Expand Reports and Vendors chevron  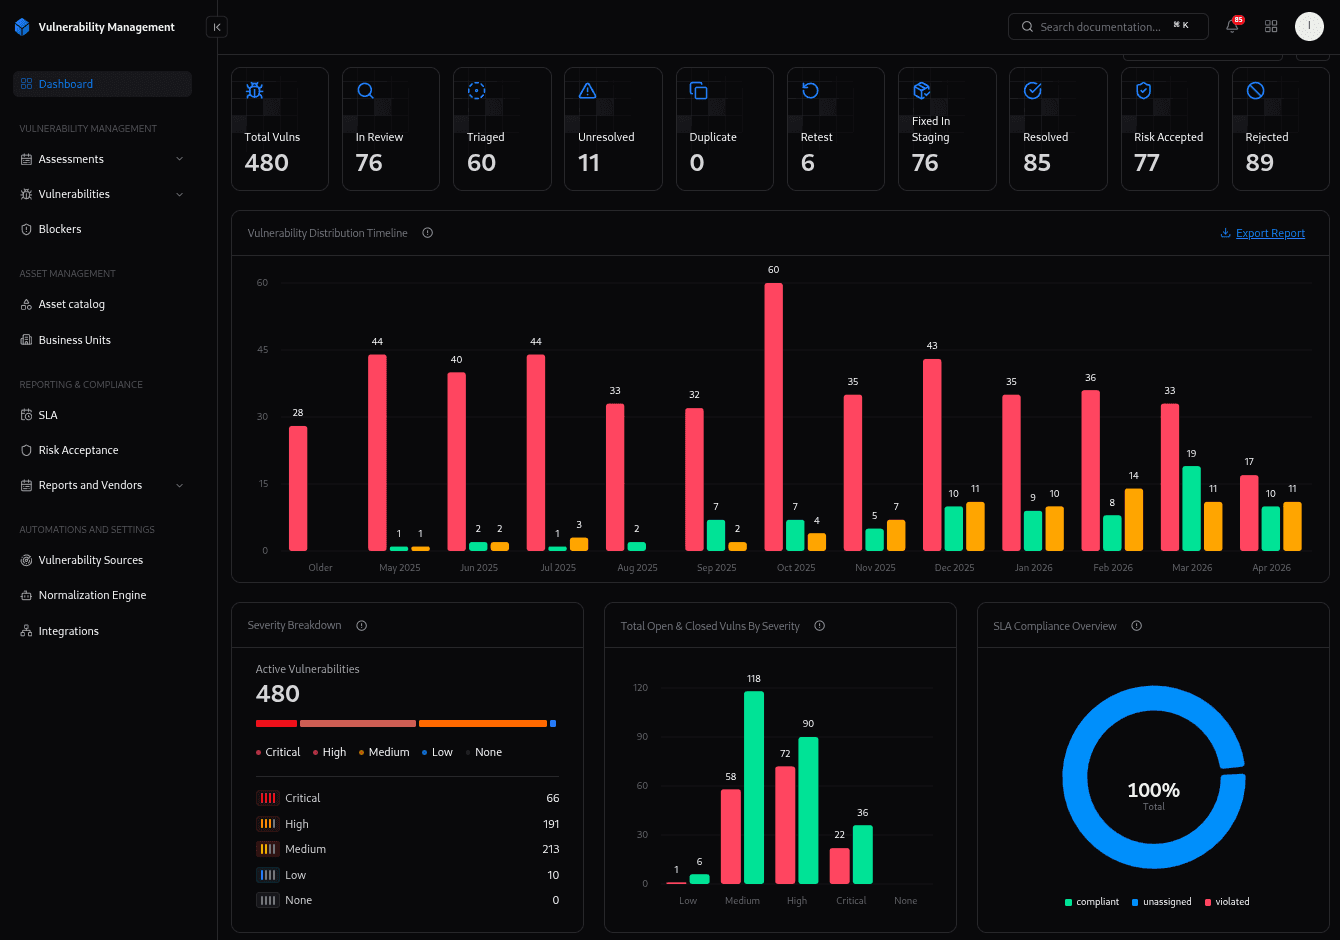(x=180, y=485)
